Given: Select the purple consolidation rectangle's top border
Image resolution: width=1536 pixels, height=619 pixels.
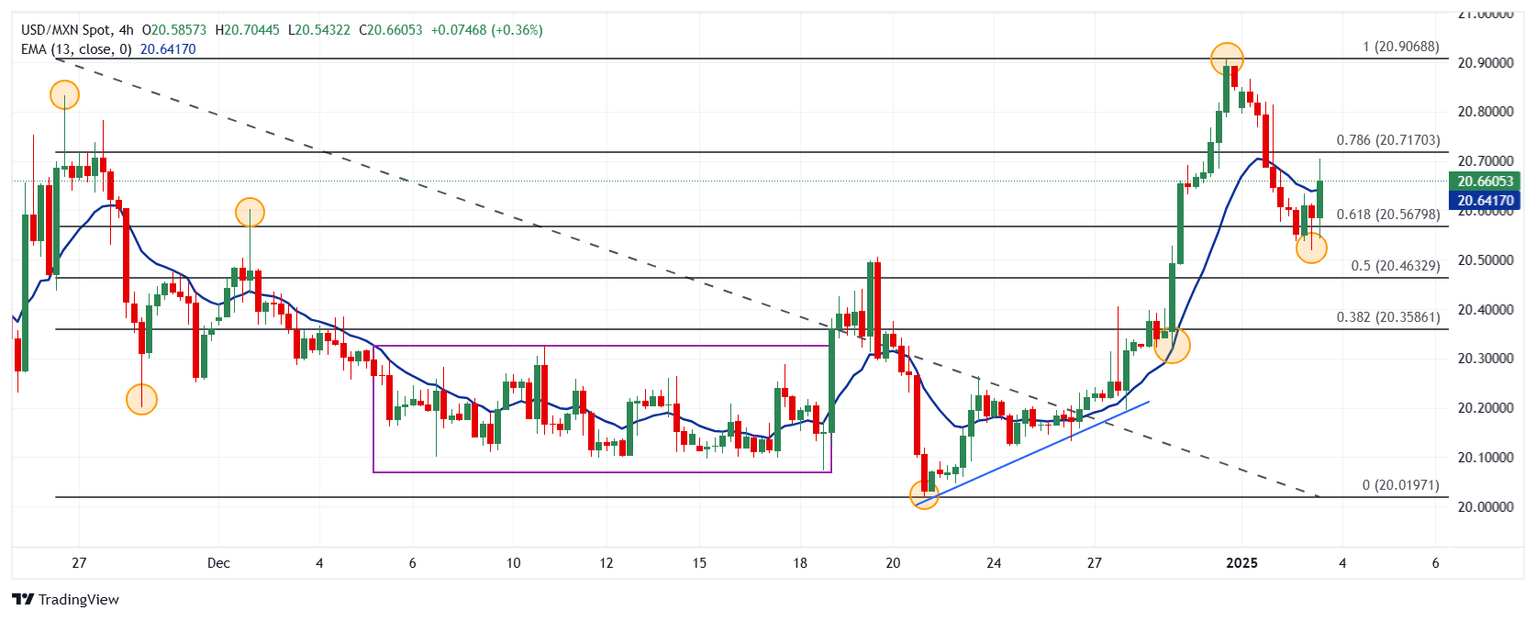Looking at the screenshot, I should 600,346.
